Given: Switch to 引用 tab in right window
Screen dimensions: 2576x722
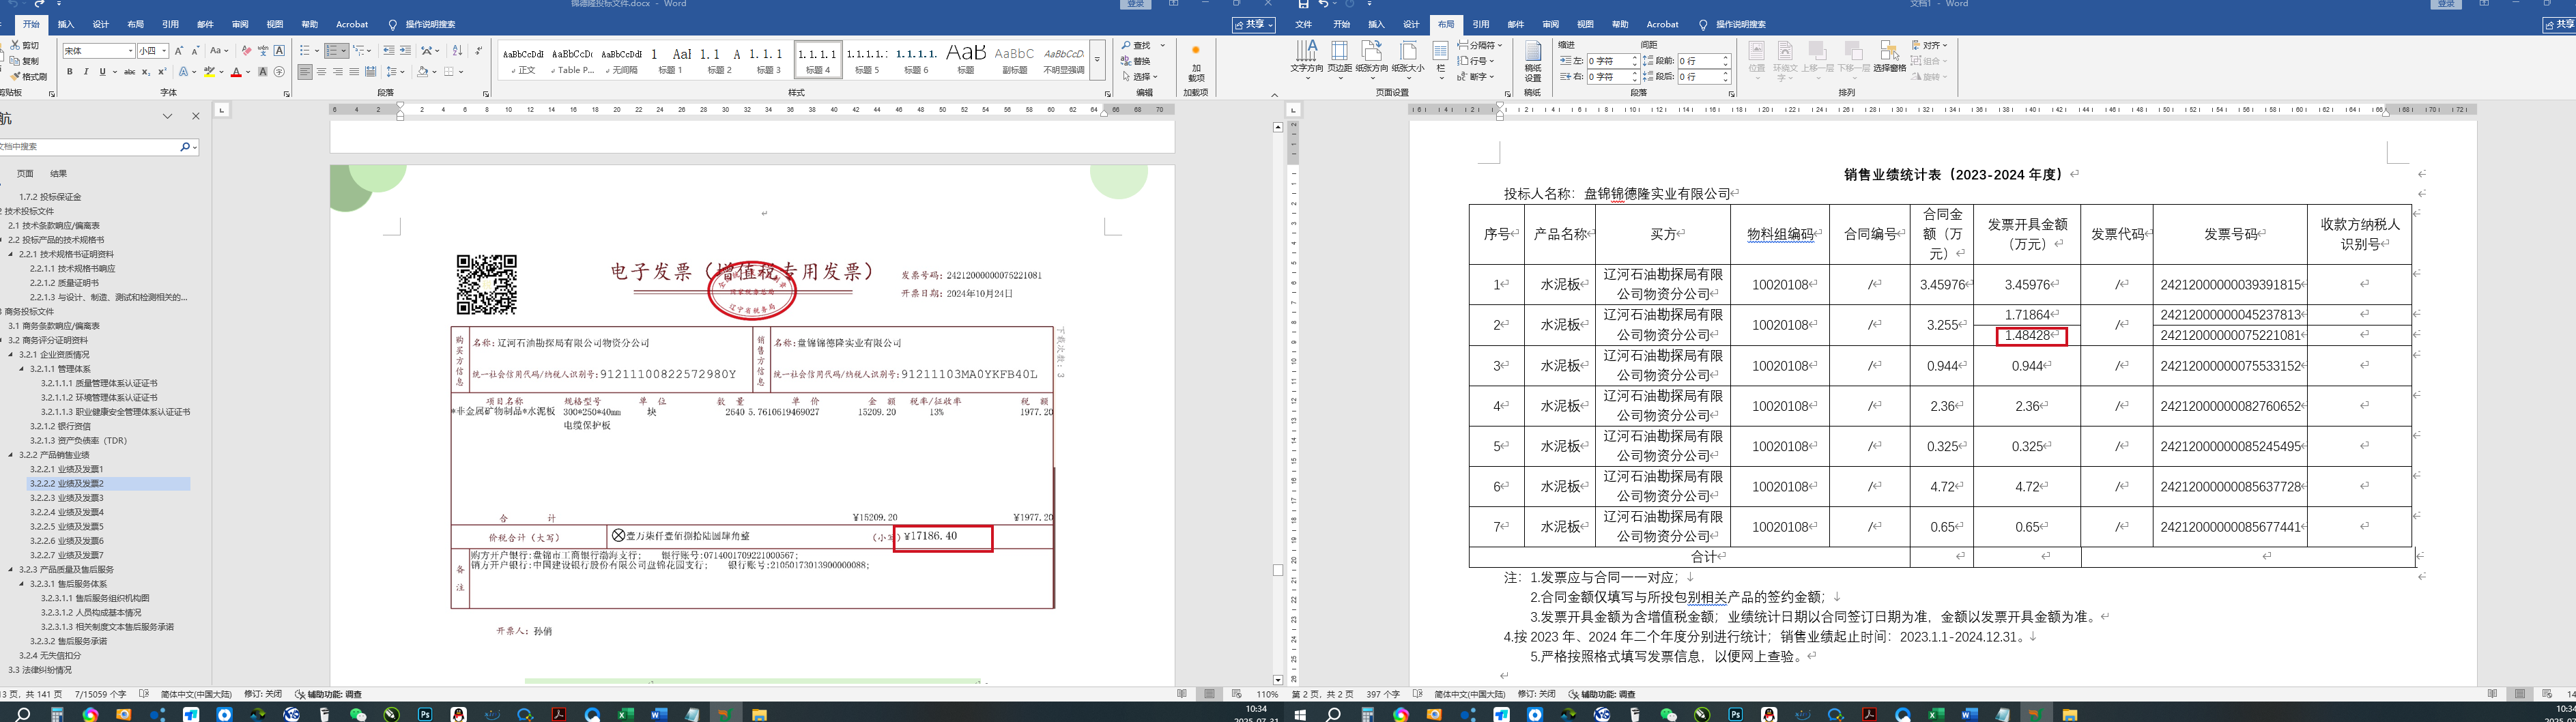Looking at the screenshot, I should pyautogui.click(x=1481, y=24).
